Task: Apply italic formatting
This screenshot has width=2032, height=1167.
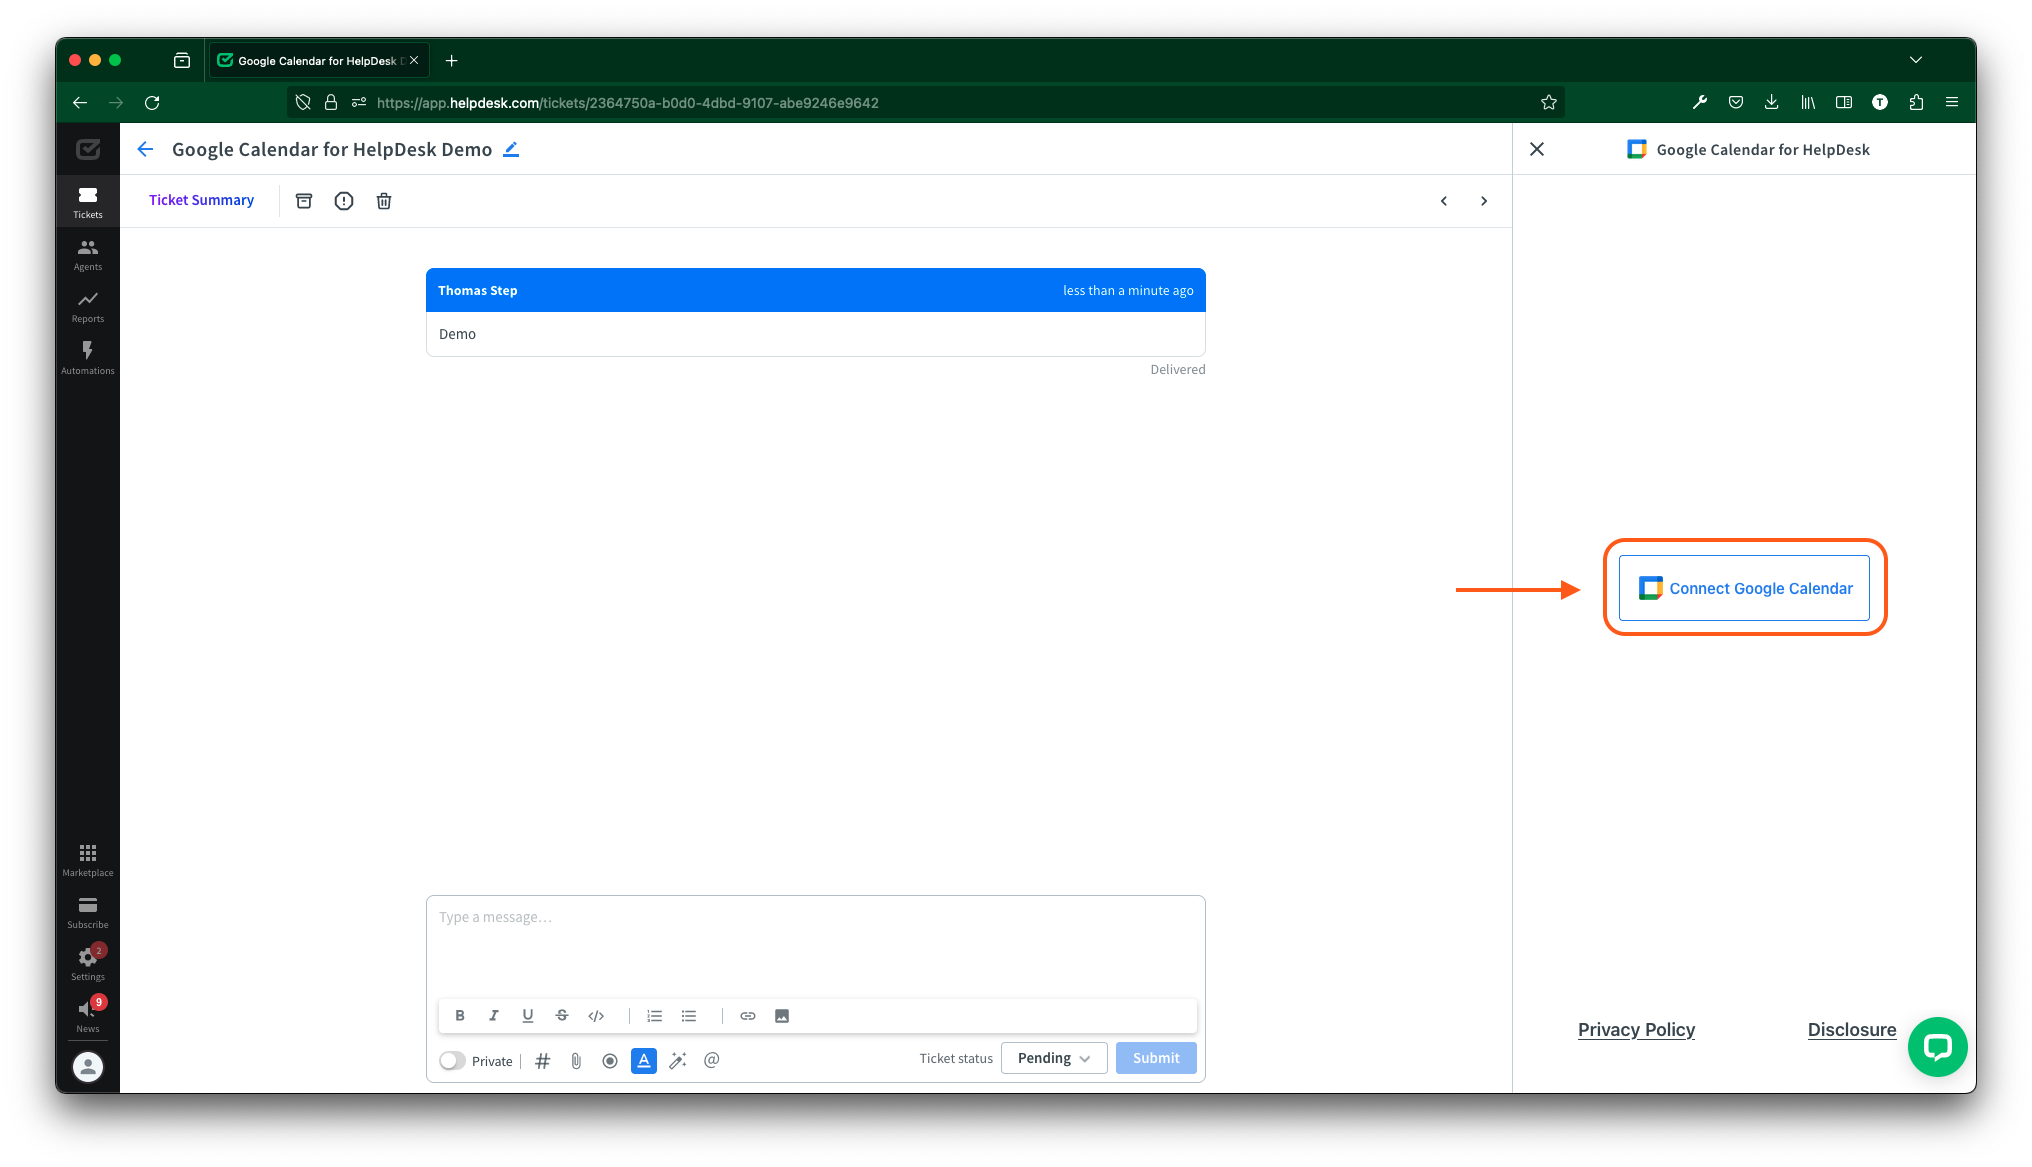Action: [x=494, y=1016]
